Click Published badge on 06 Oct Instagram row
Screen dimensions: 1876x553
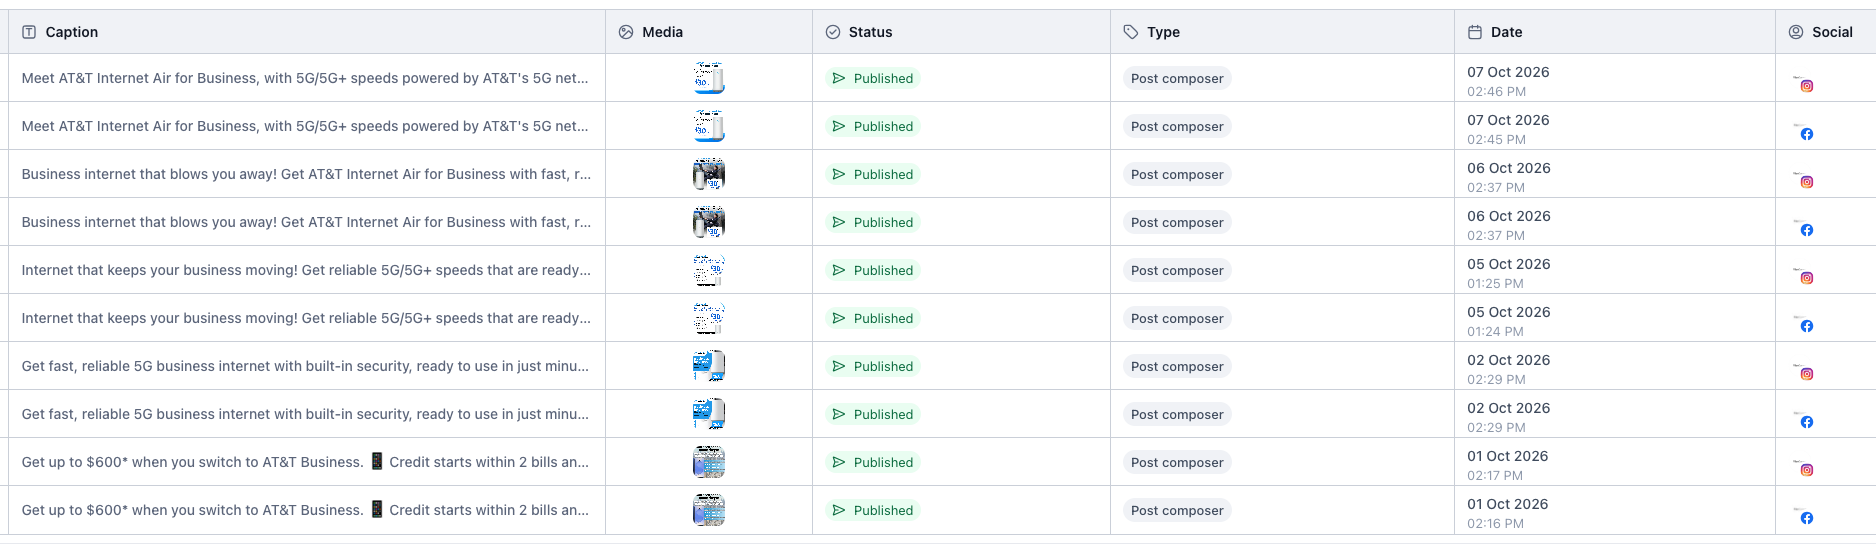pos(872,174)
